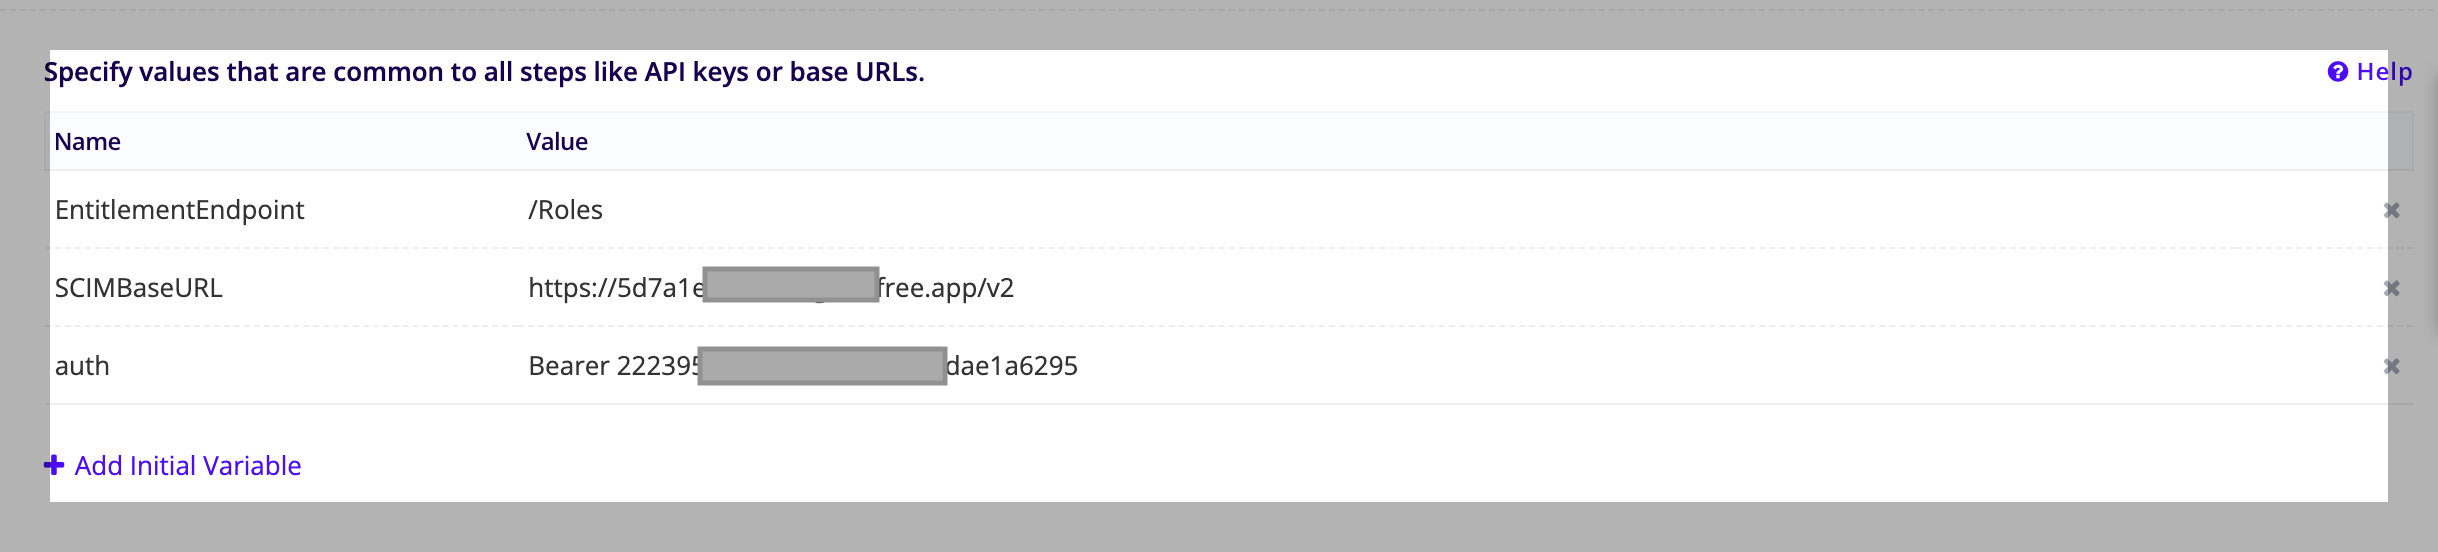The height and width of the screenshot is (552, 2438).
Task: Click the Name column header
Action: click(88, 142)
